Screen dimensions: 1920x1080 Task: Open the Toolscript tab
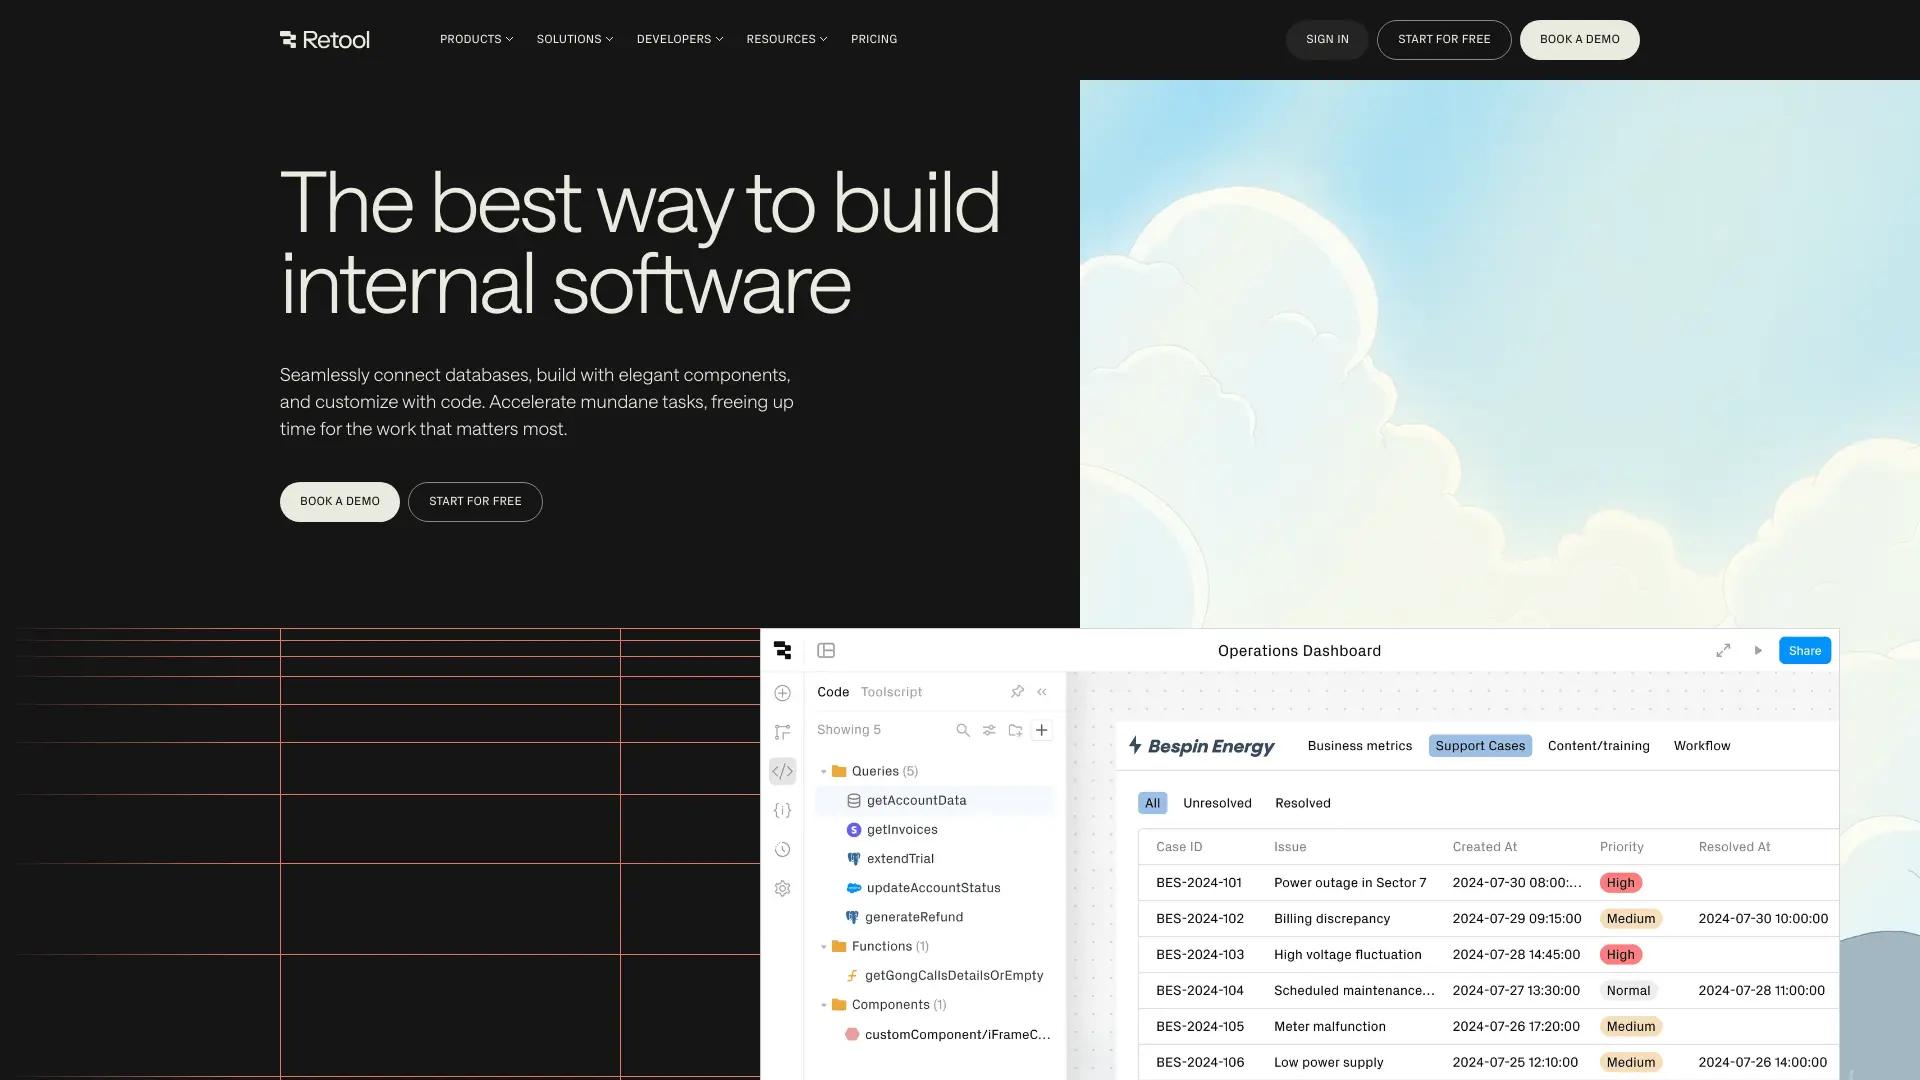click(890, 691)
